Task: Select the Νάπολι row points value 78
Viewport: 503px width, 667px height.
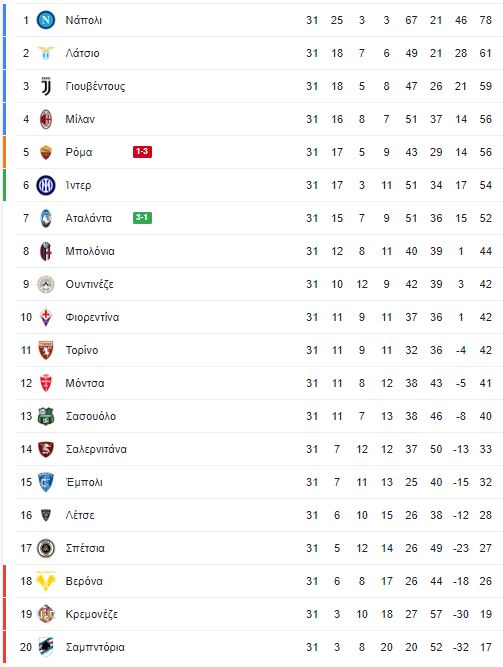Action: pos(486,20)
